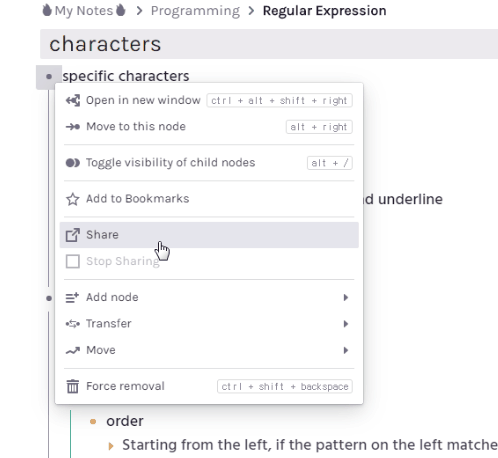Image resolution: width=498 pixels, height=458 pixels.
Task: Click the Toggle visibility of child nodes icon
Action: tap(73, 163)
